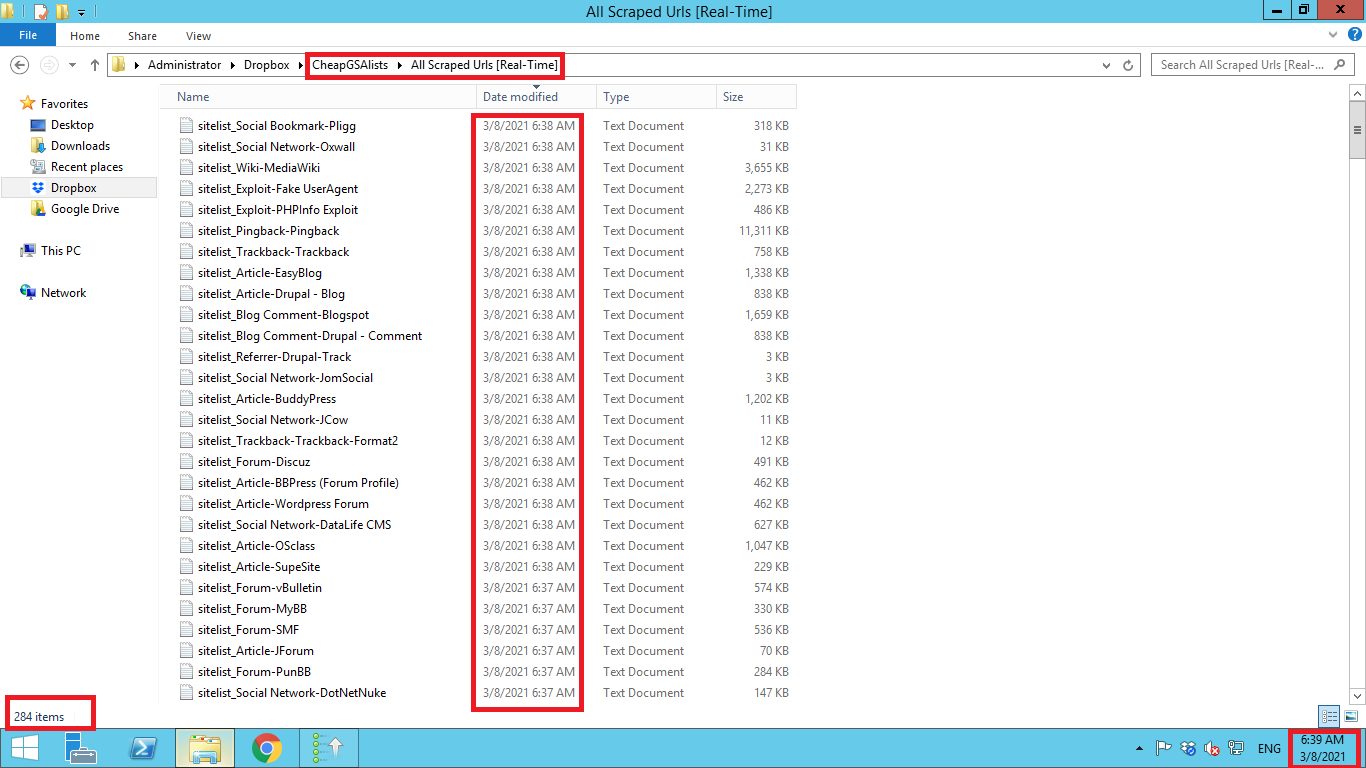Click the Up one level arrow
This screenshot has height=768, width=1366.
(95, 65)
